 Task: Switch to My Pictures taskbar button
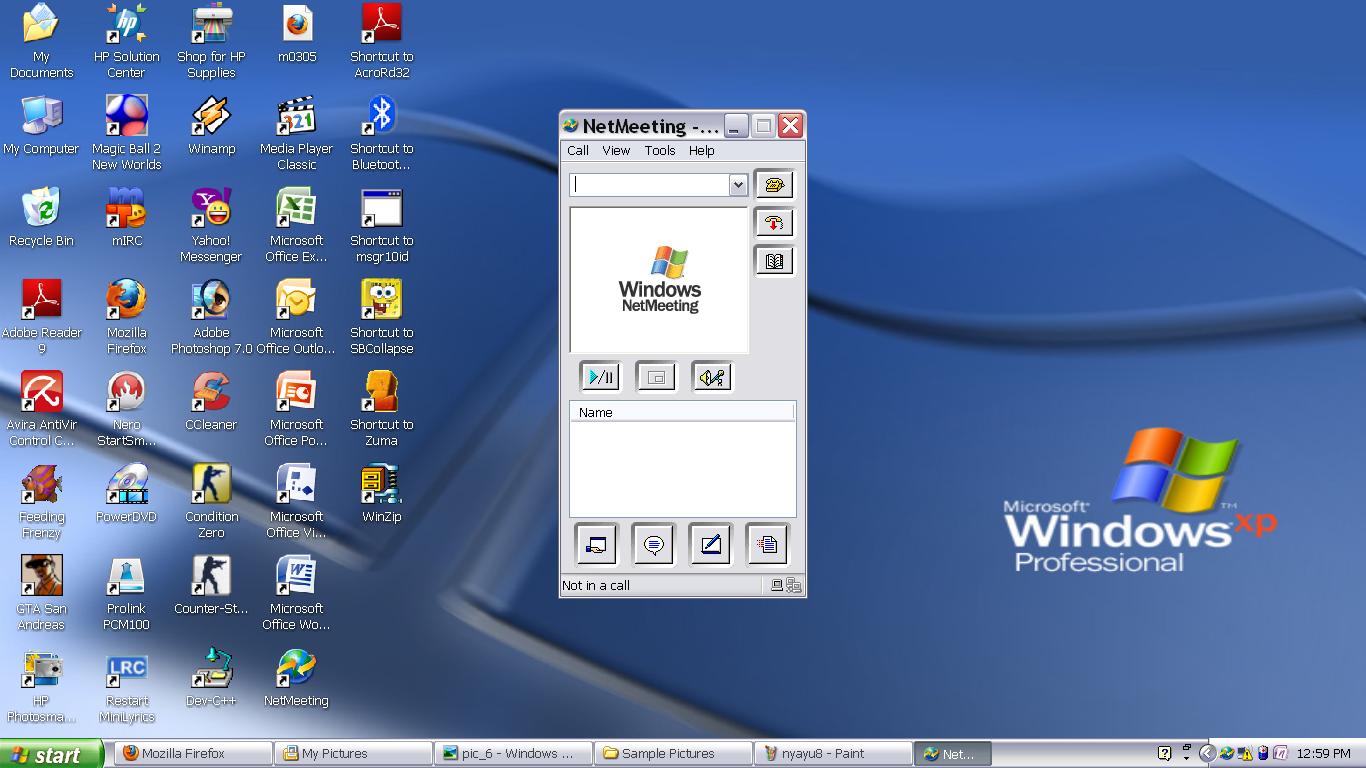point(354,754)
